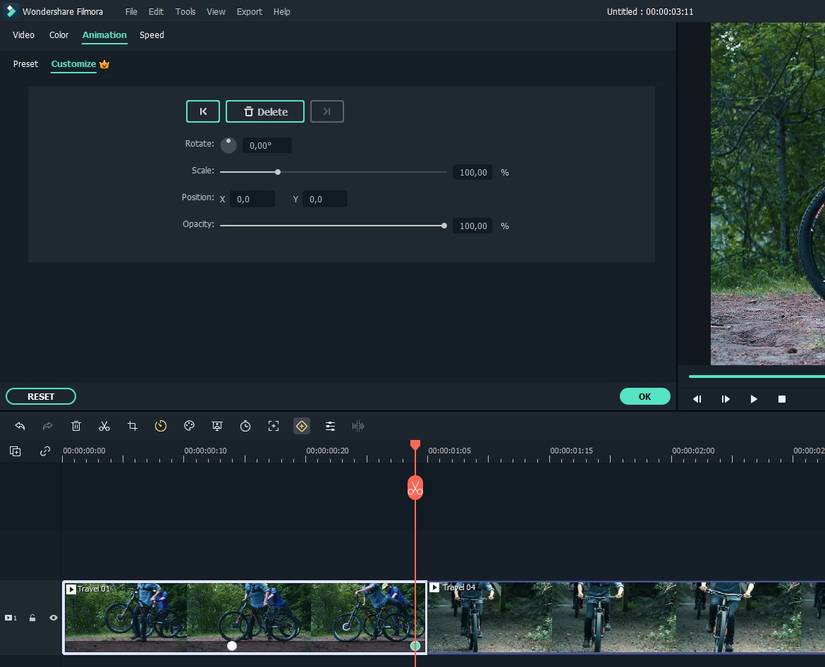Toggle the lock on video track 1
The height and width of the screenshot is (667, 825).
coord(32,618)
